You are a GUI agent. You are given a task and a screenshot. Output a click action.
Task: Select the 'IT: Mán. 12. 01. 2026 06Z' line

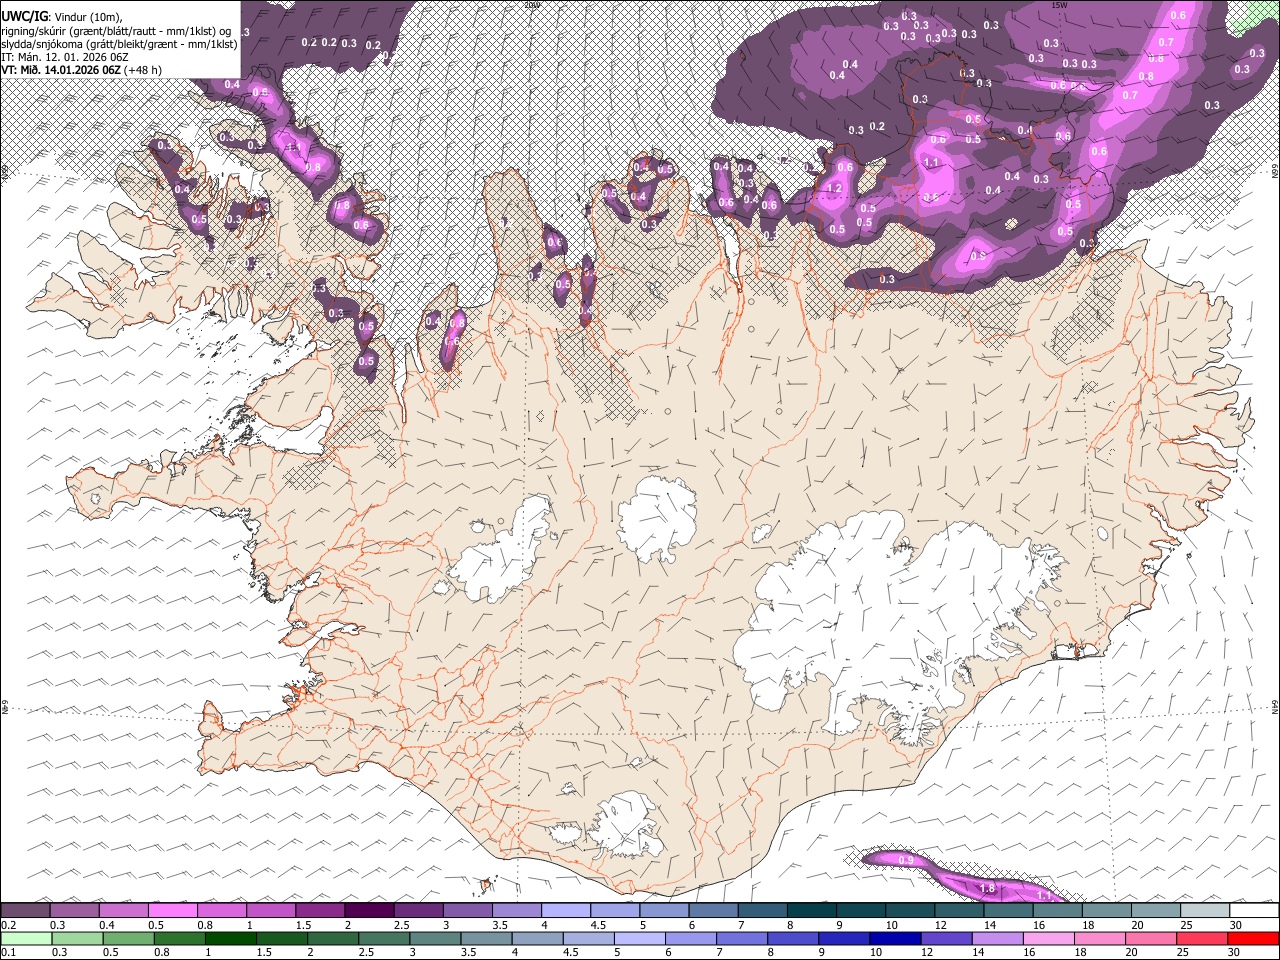click(65, 57)
